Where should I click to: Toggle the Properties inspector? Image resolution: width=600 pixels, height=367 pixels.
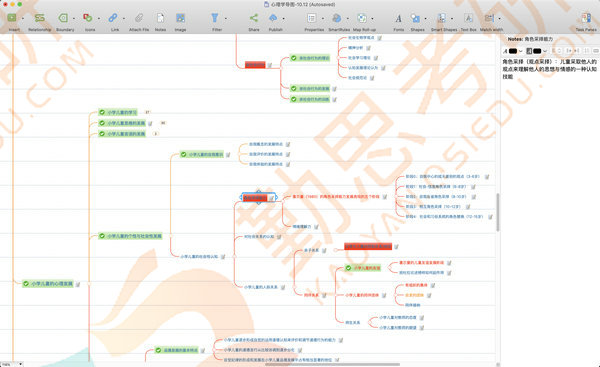312,18
